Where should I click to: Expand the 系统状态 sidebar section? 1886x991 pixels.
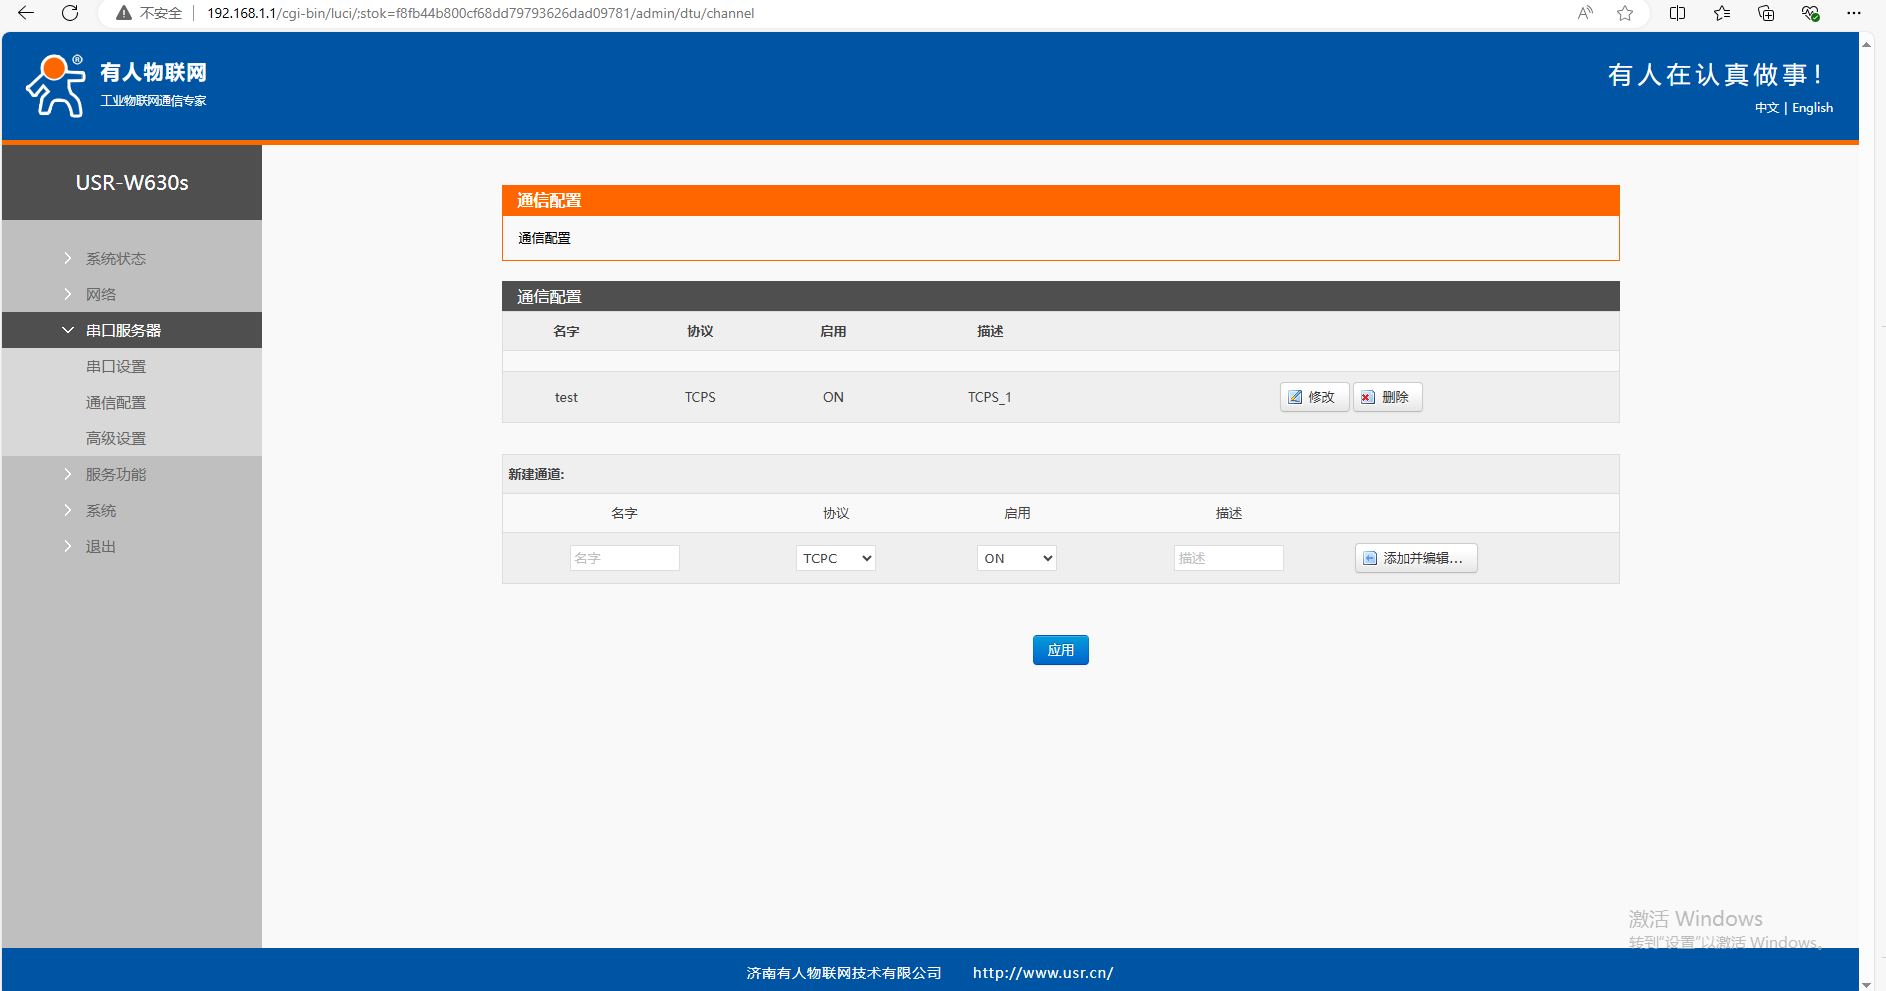(115, 258)
